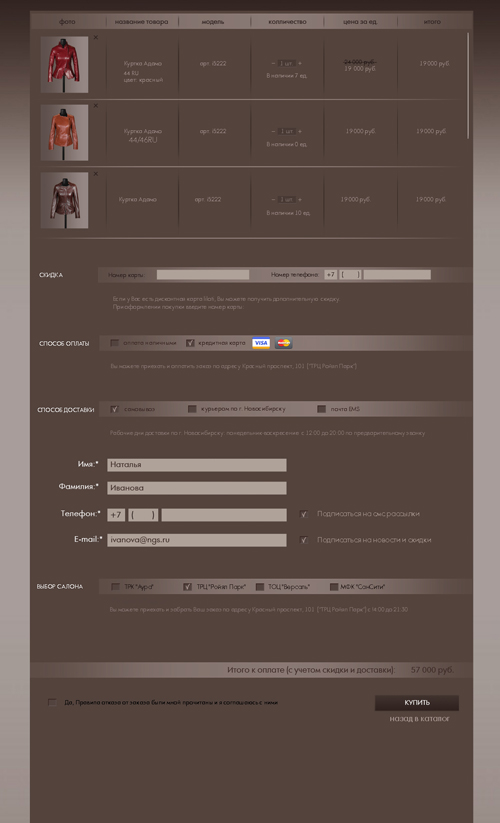Screen dimensions: 500x823
Task: Click the quantity box in the brown jacket row
Action: pos(286,199)
